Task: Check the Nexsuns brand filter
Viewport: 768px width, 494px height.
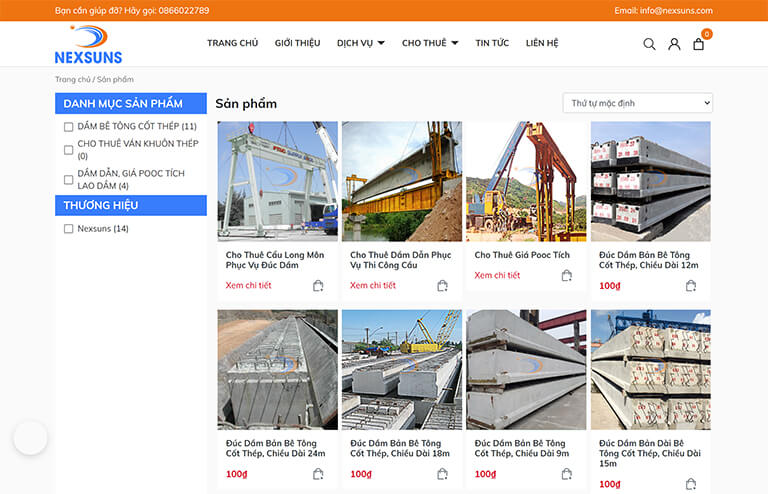Action: pos(69,229)
